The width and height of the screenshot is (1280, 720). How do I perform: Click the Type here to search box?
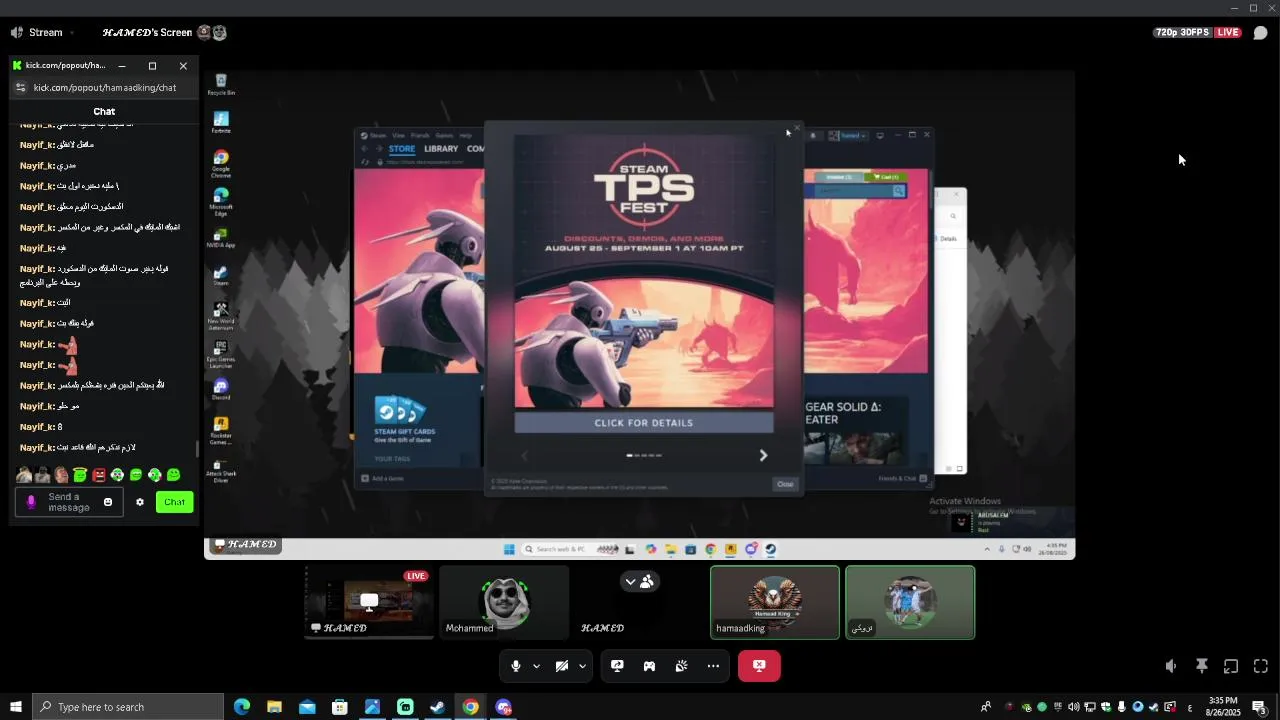pos(128,707)
